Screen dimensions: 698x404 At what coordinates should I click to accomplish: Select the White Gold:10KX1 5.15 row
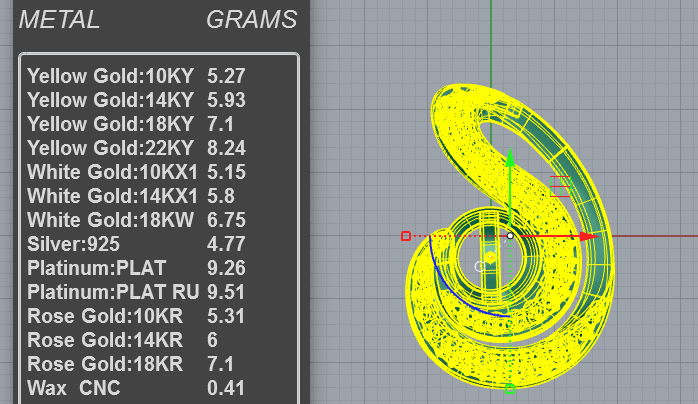tap(136, 172)
